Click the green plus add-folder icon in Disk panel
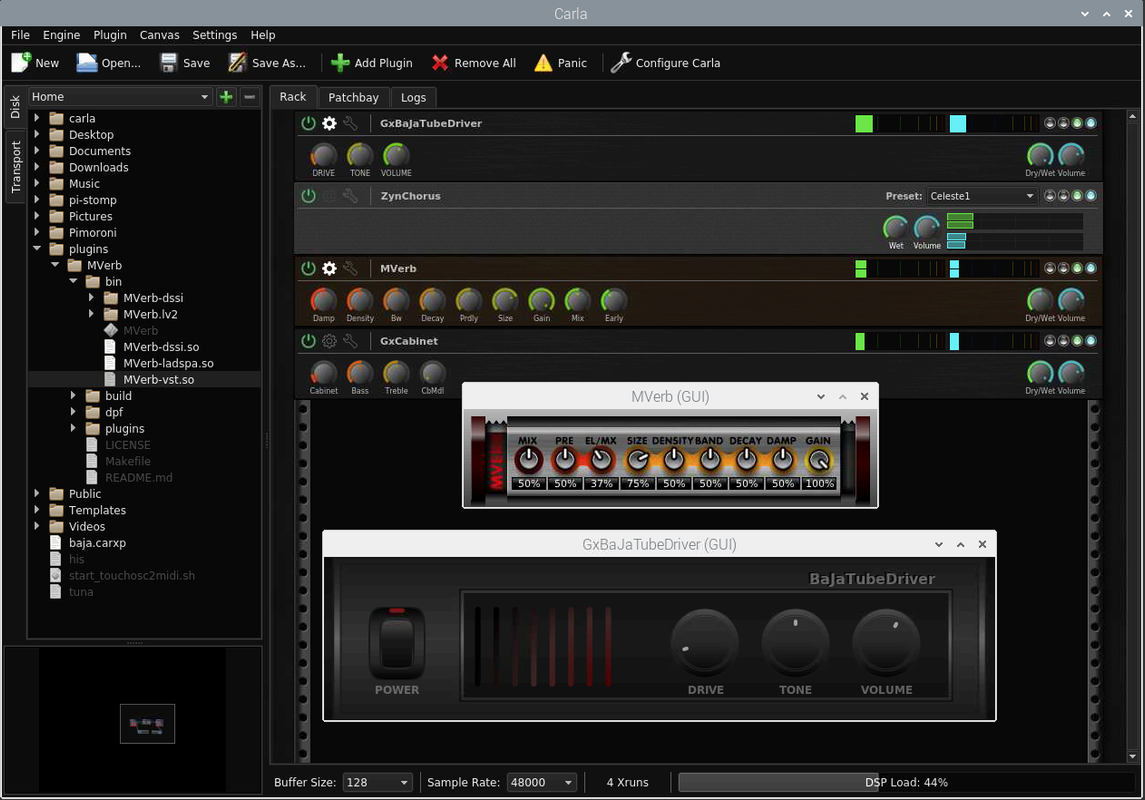 pyautogui.click(x=226, y=96)
